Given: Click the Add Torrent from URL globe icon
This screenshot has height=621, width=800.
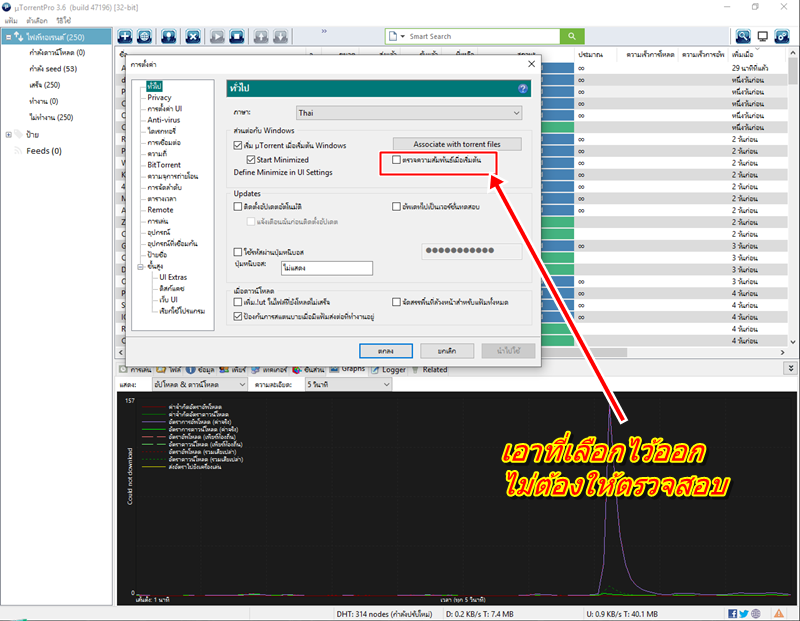Looking at the screenshot, I should [145, 36].
